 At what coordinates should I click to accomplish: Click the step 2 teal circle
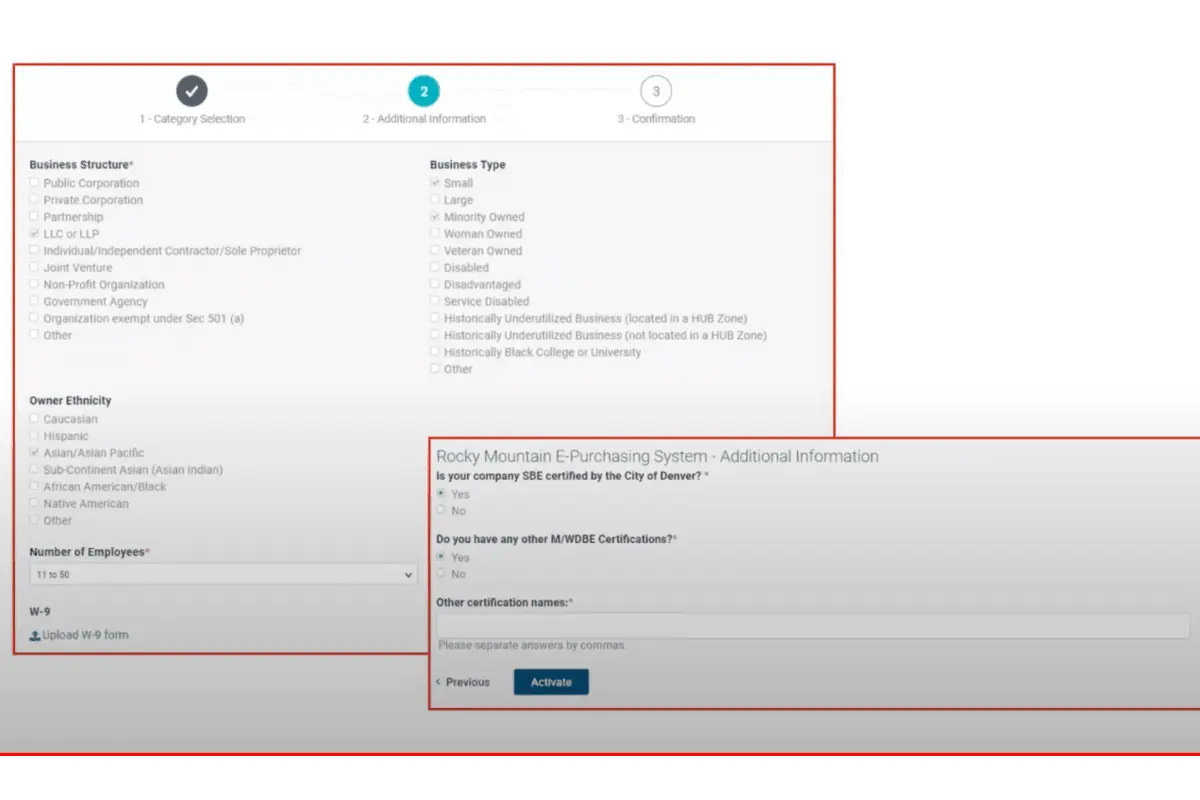pyautogui.click(x=424, y=91)
